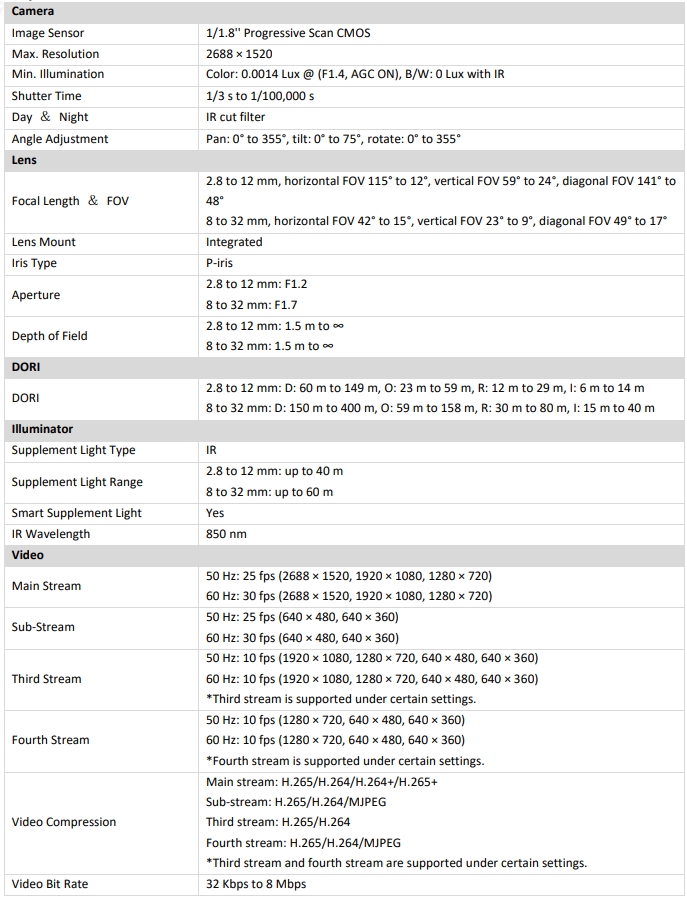Viewport: 687px width, 899px height.
Task: Select the Lens Mount value Integrated
Action: pyautogui.click(x=234, y=242)
